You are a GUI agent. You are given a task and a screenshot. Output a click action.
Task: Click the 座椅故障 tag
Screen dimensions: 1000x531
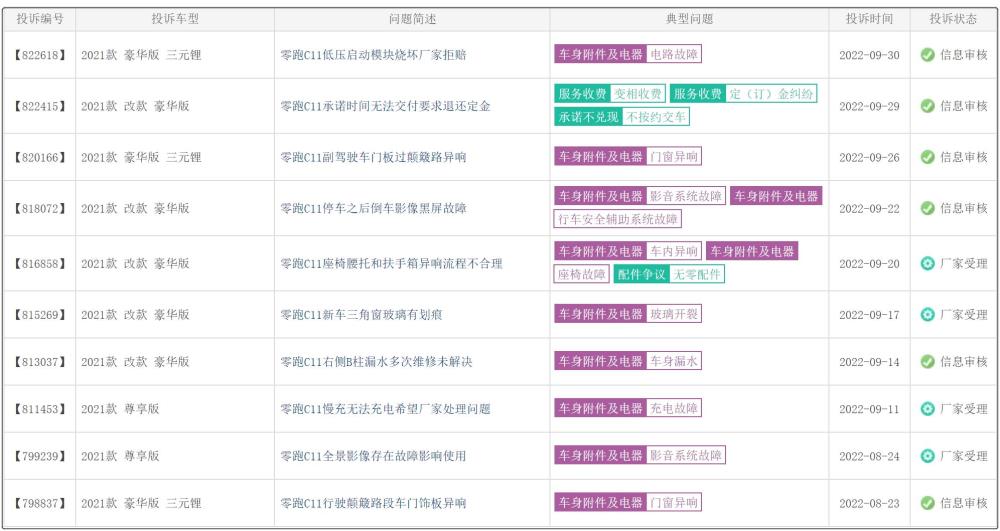click(x=582, y=275)
